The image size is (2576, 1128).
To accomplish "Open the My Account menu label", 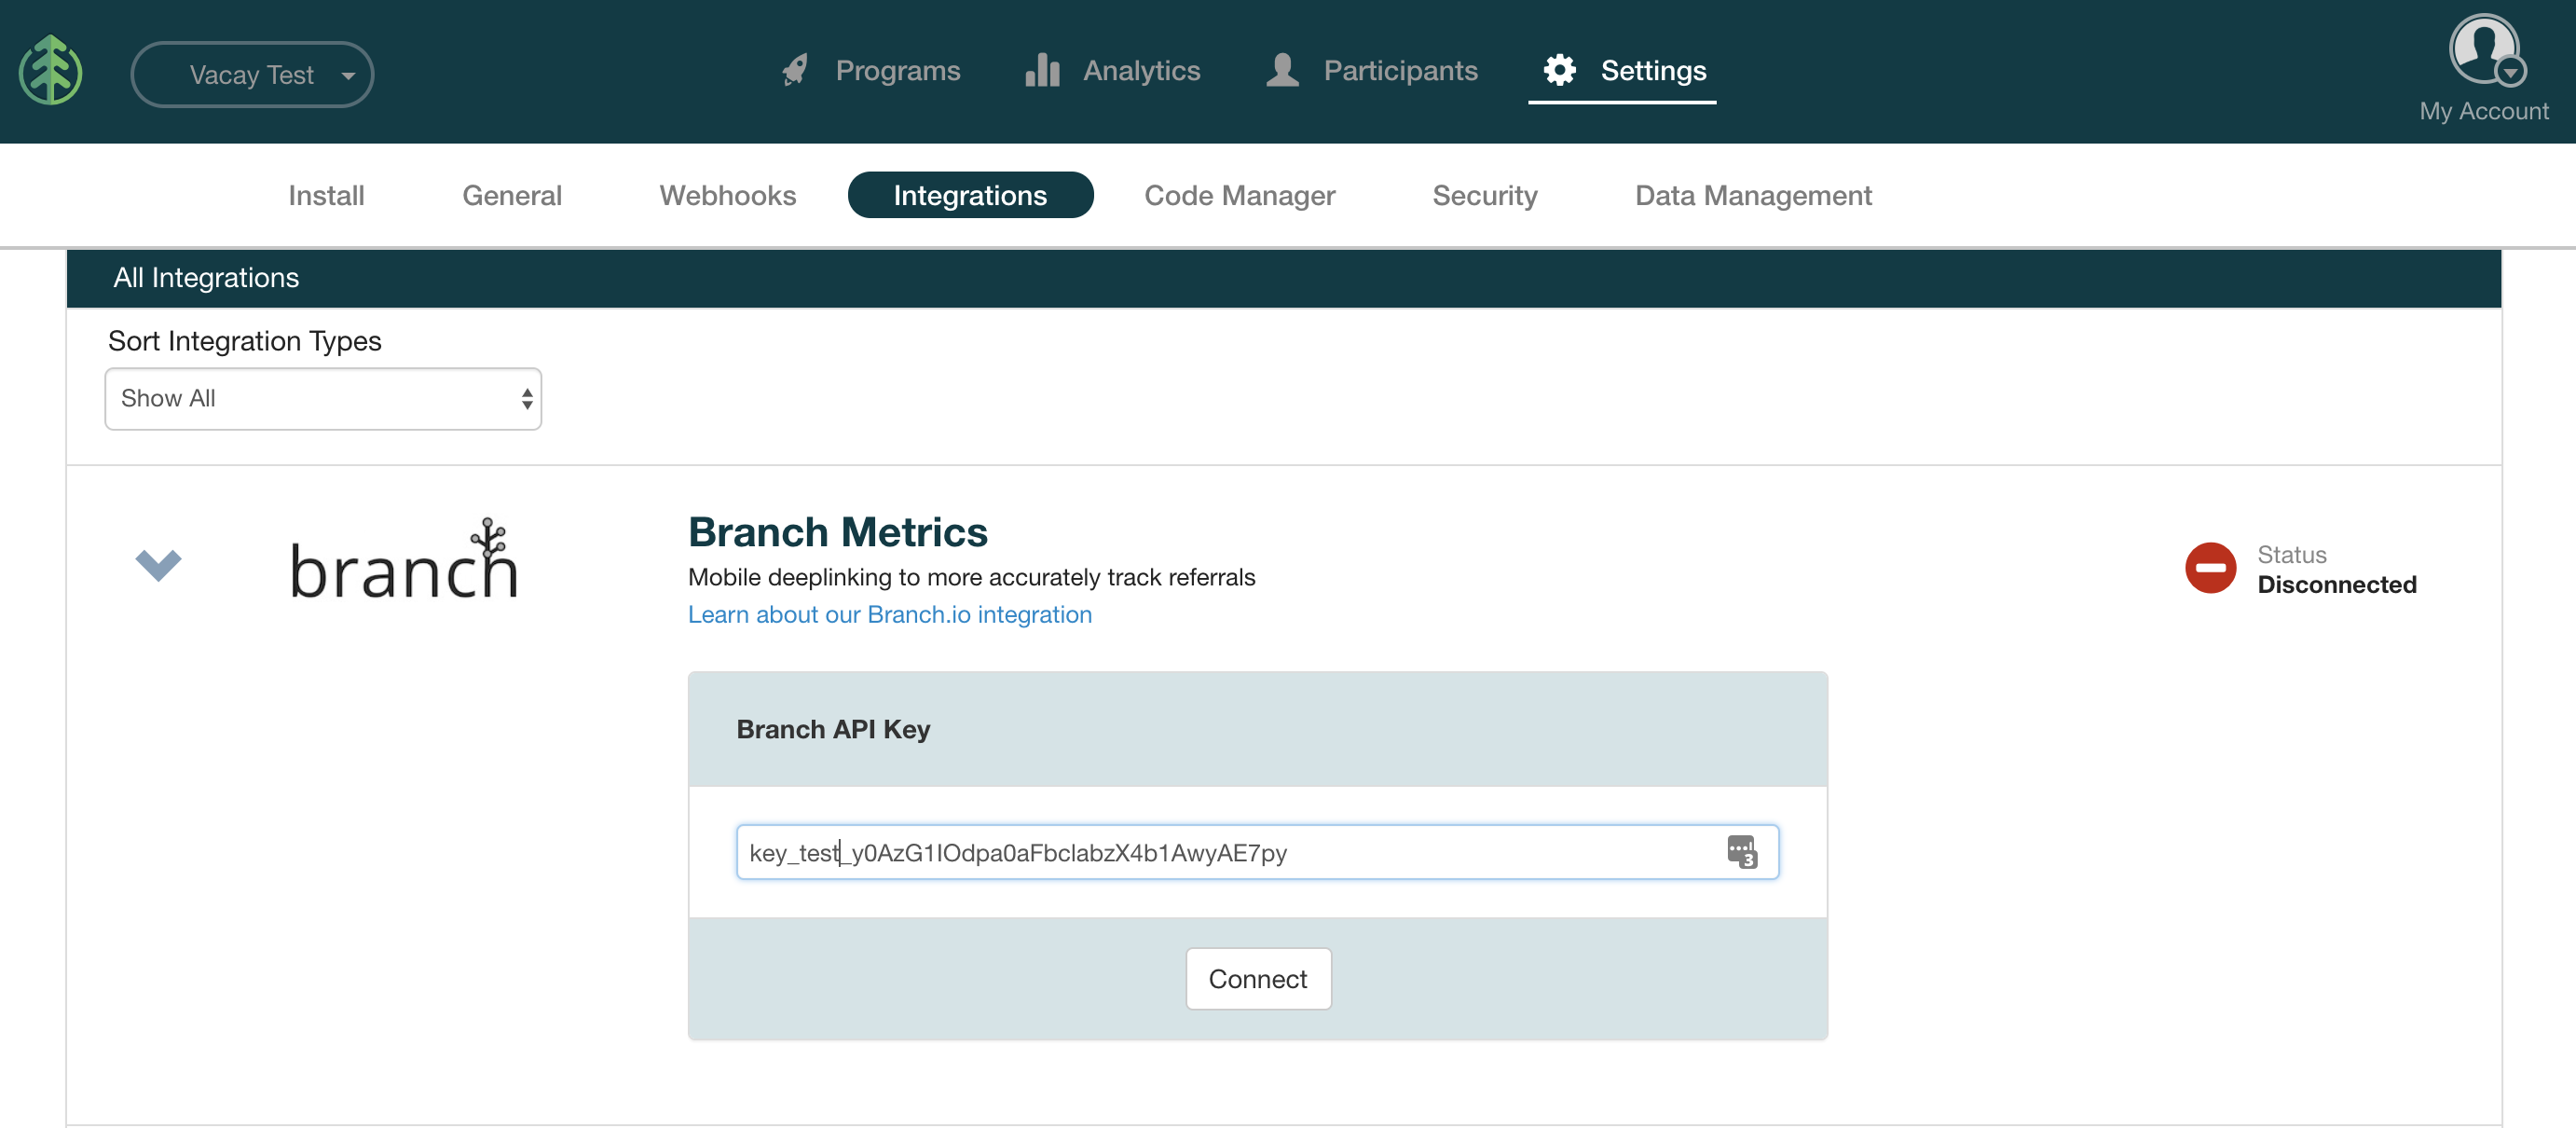I will click(2484, 111).
